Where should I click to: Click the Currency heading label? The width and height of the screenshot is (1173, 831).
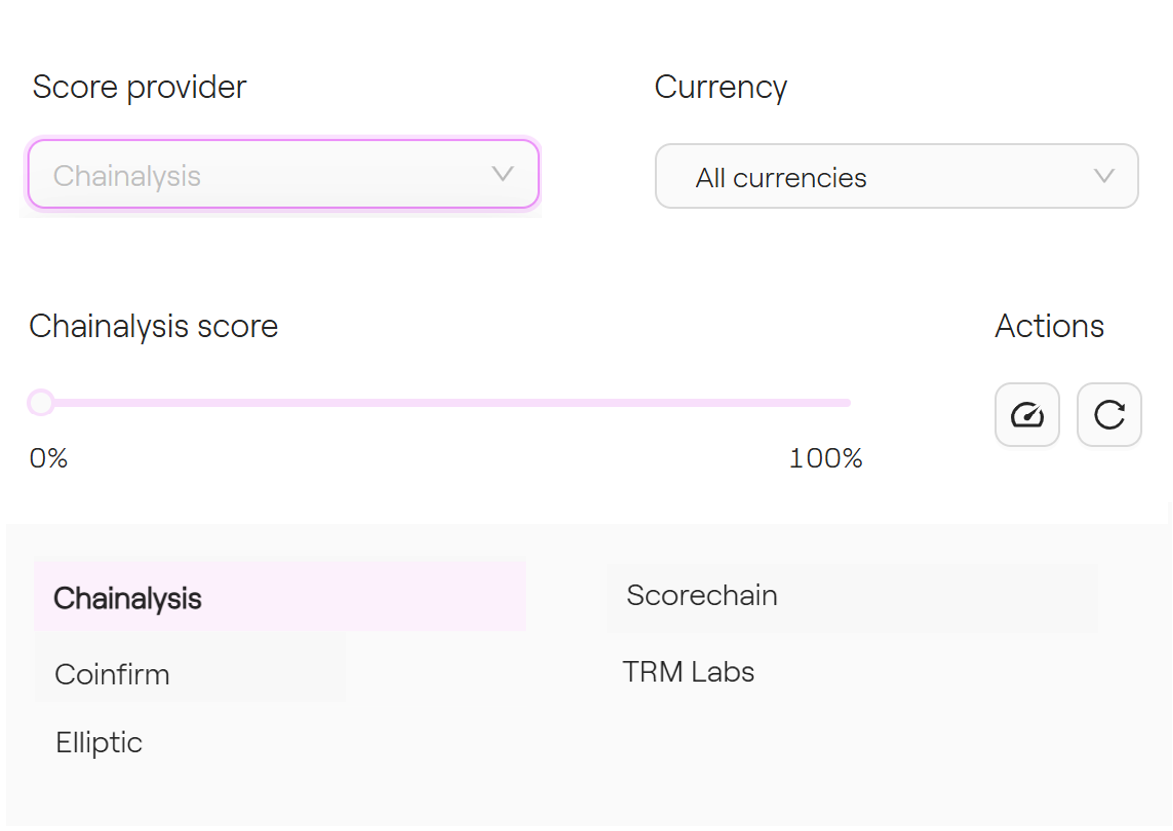[720, 87]
